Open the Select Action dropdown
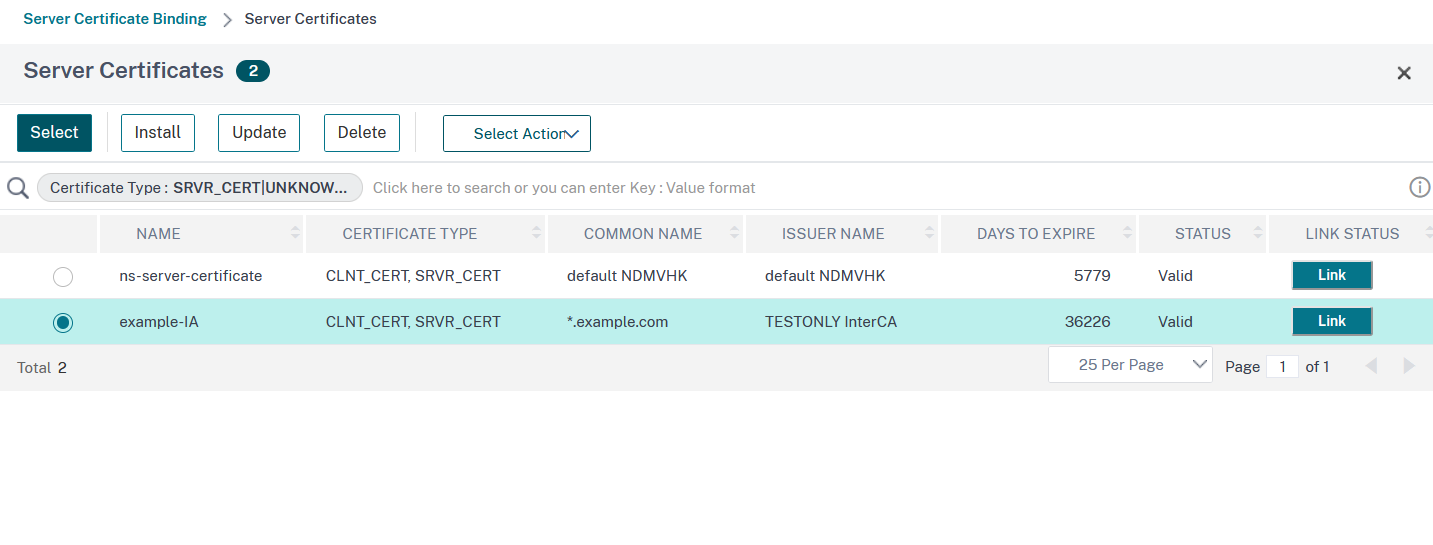 tap(517, 134)
